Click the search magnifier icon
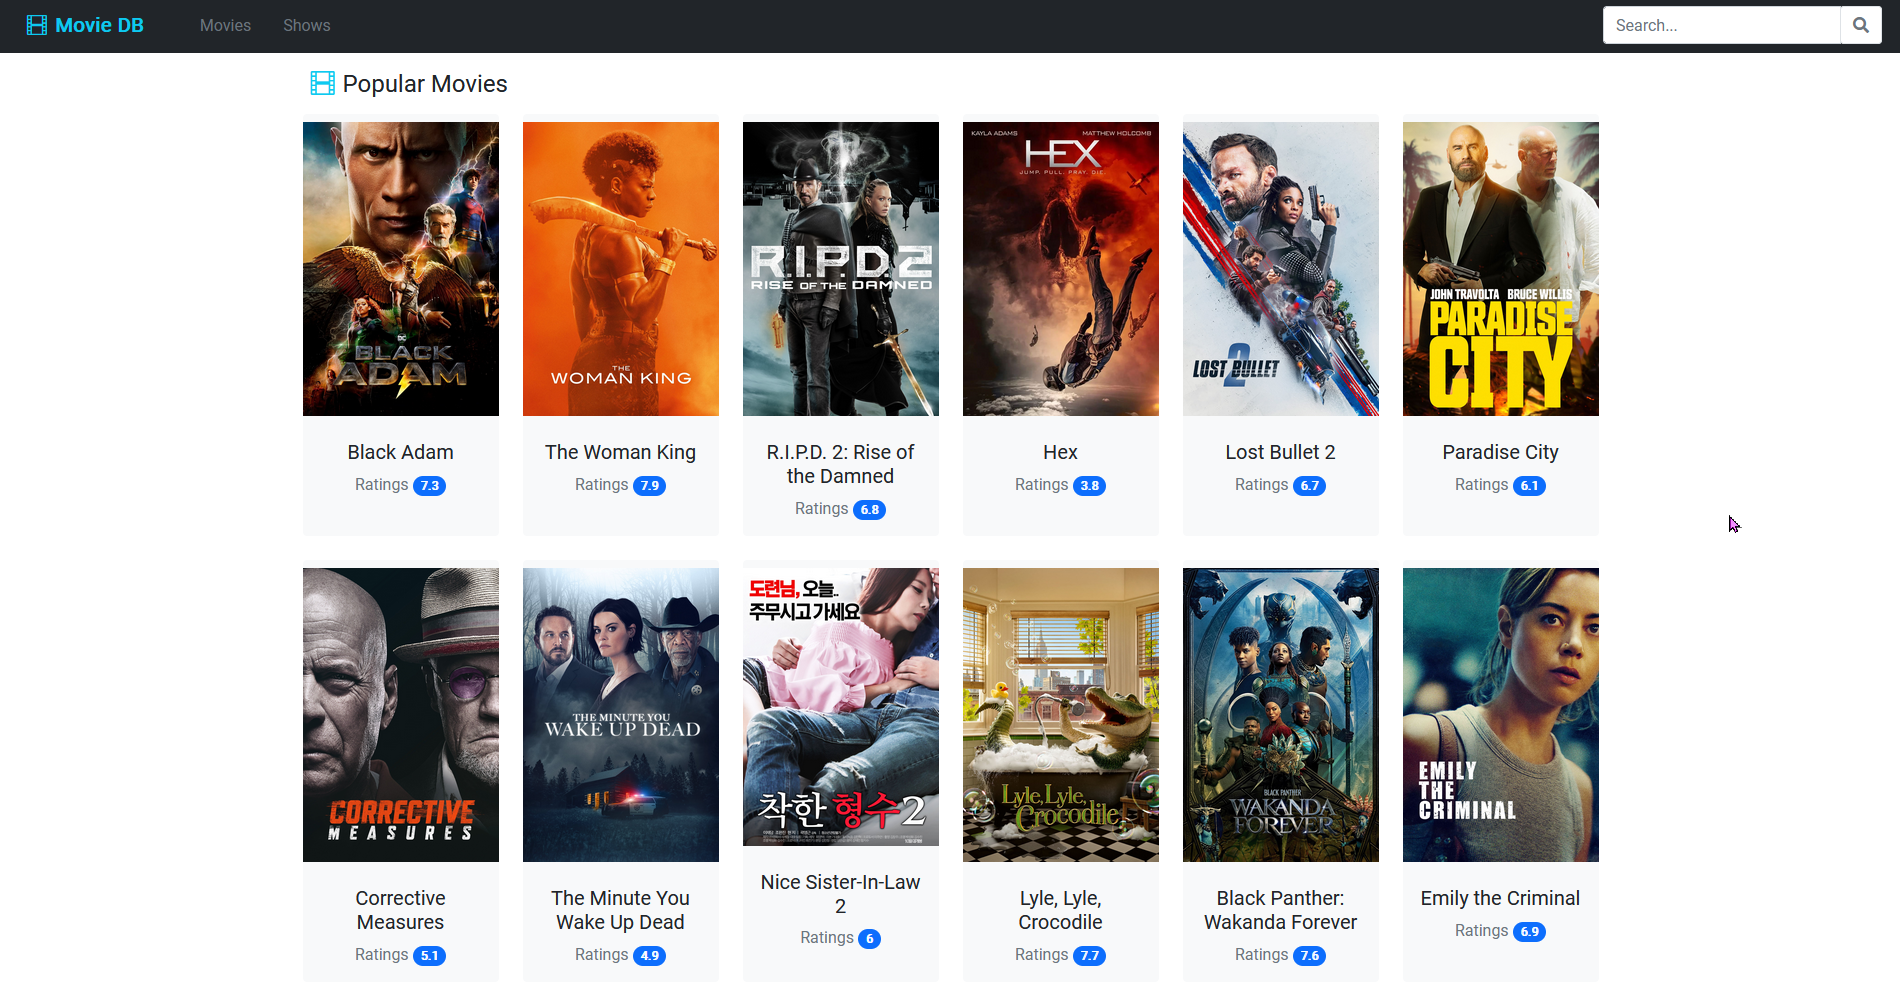Viewport: 1900px width, 993px height. (x=1860, y=25)
